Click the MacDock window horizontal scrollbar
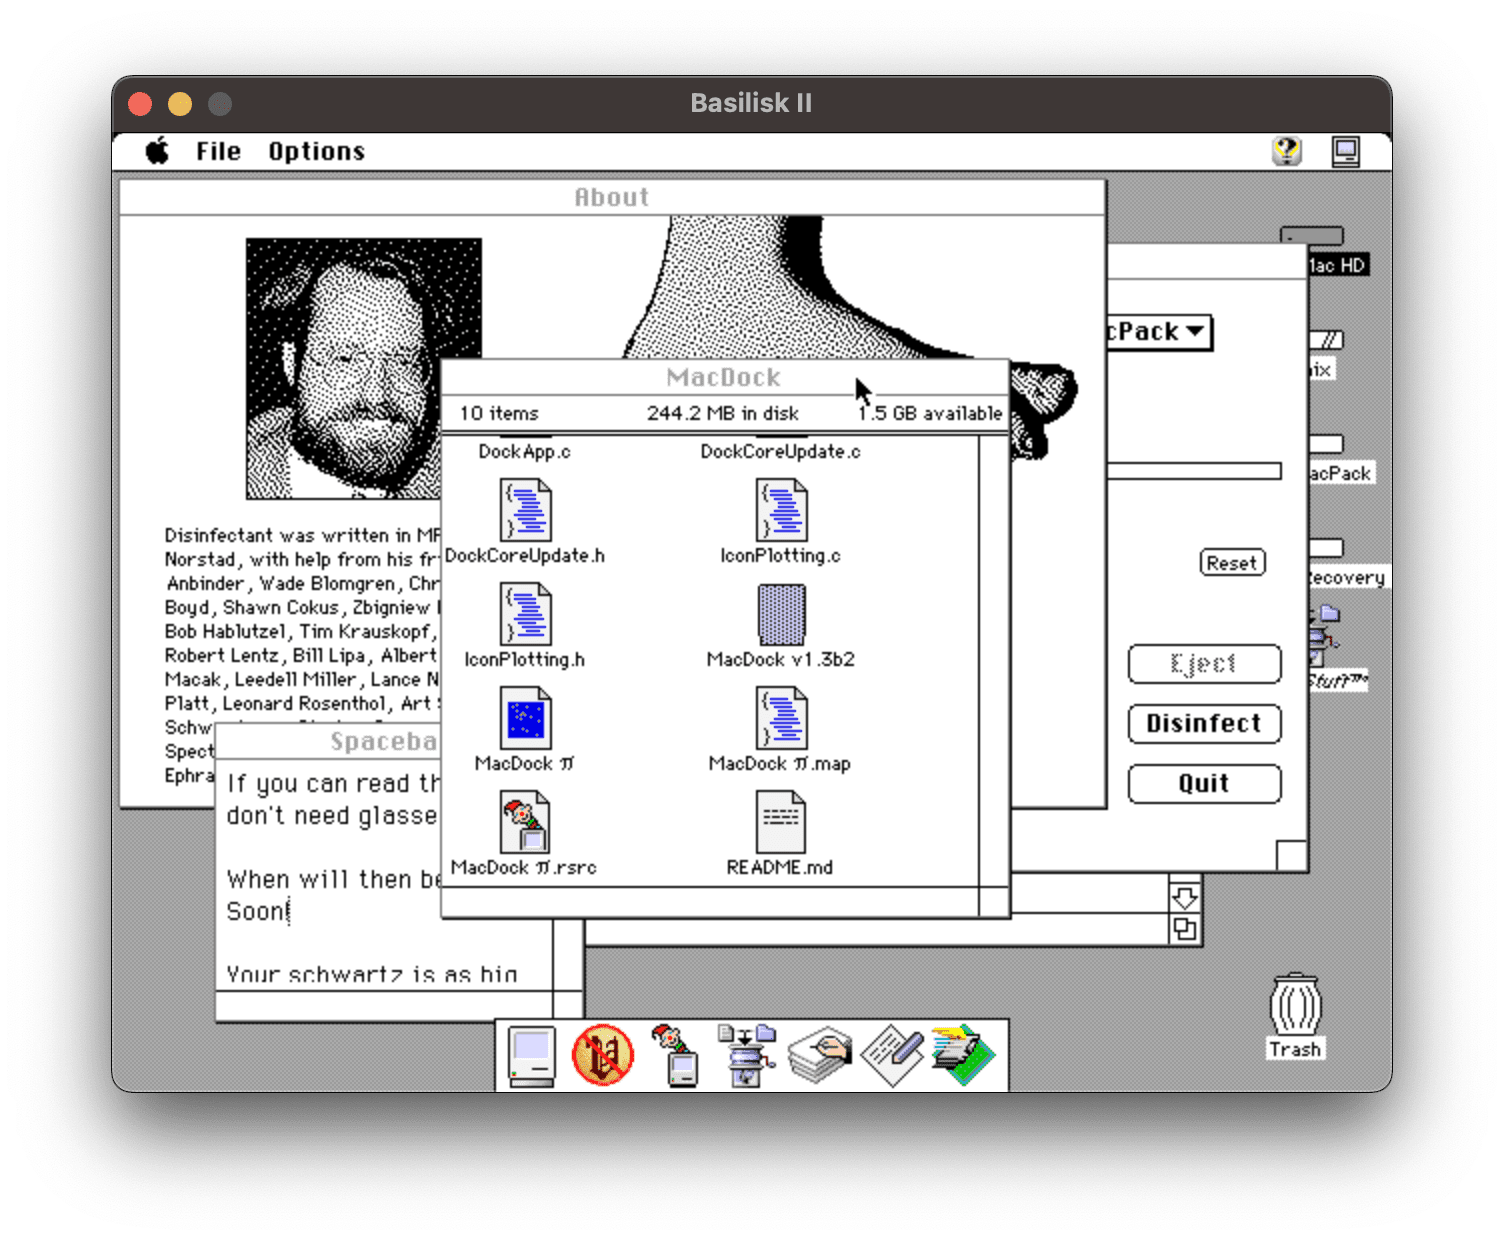Screen dimensions: 1504x1240 pos(710,901)
